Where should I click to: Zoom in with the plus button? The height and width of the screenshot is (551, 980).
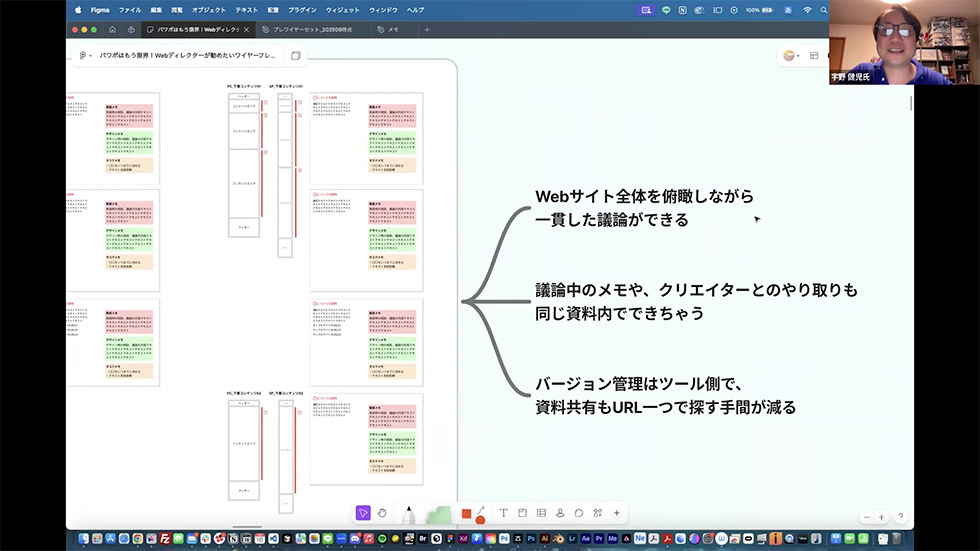[881, 517]
